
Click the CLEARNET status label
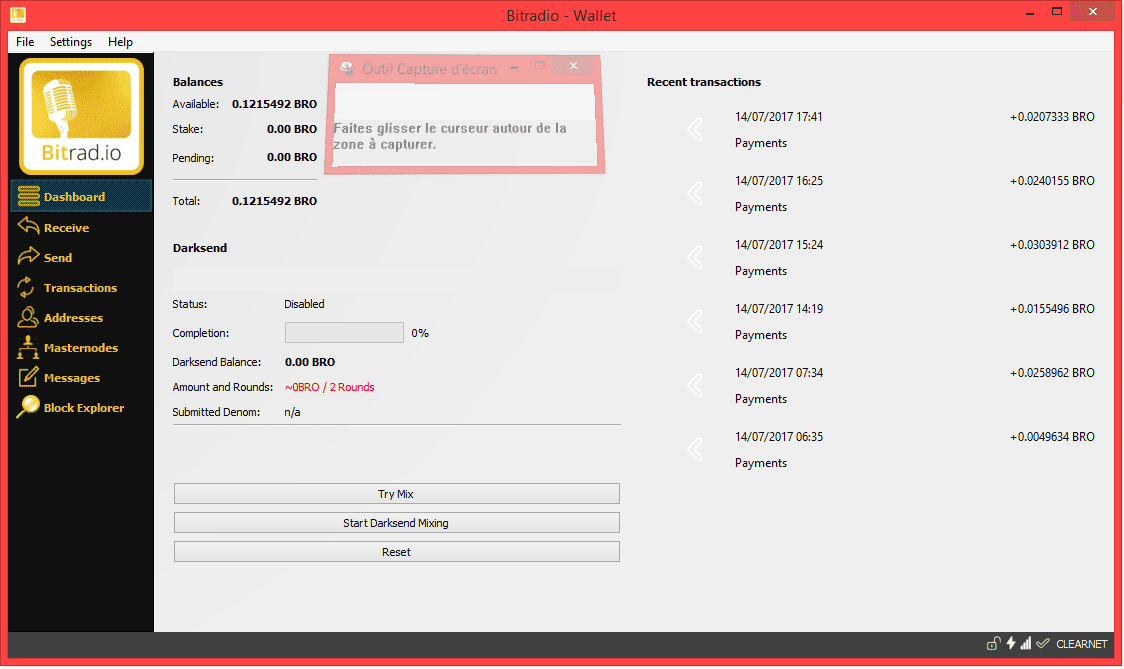point(1082,644)
